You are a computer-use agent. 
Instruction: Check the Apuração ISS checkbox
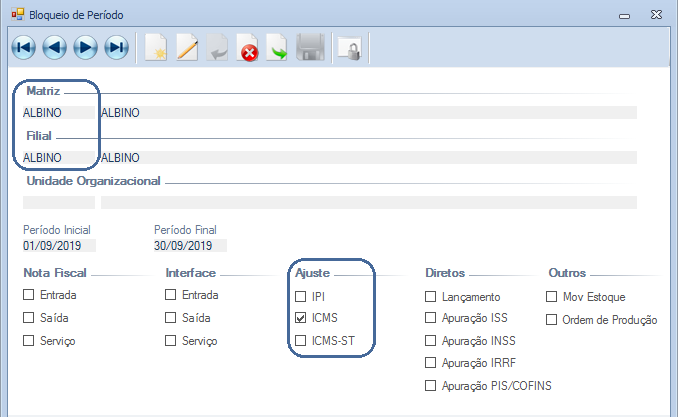click(x=430, y=318)
